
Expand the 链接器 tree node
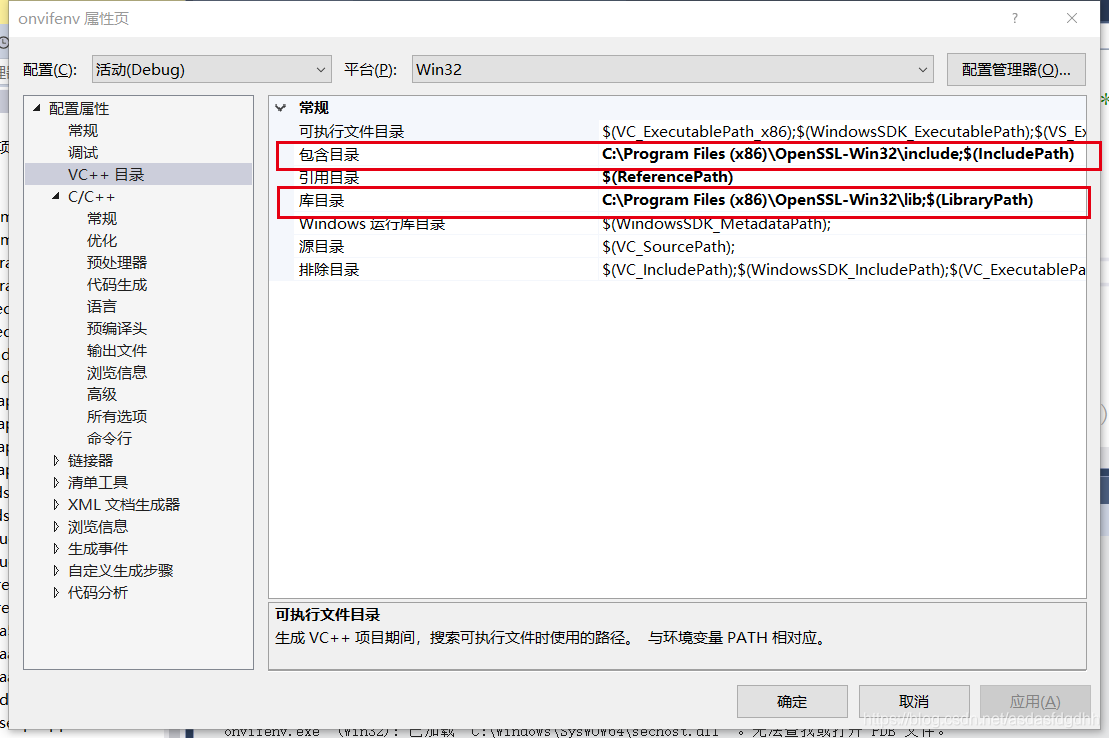(57, 460)
